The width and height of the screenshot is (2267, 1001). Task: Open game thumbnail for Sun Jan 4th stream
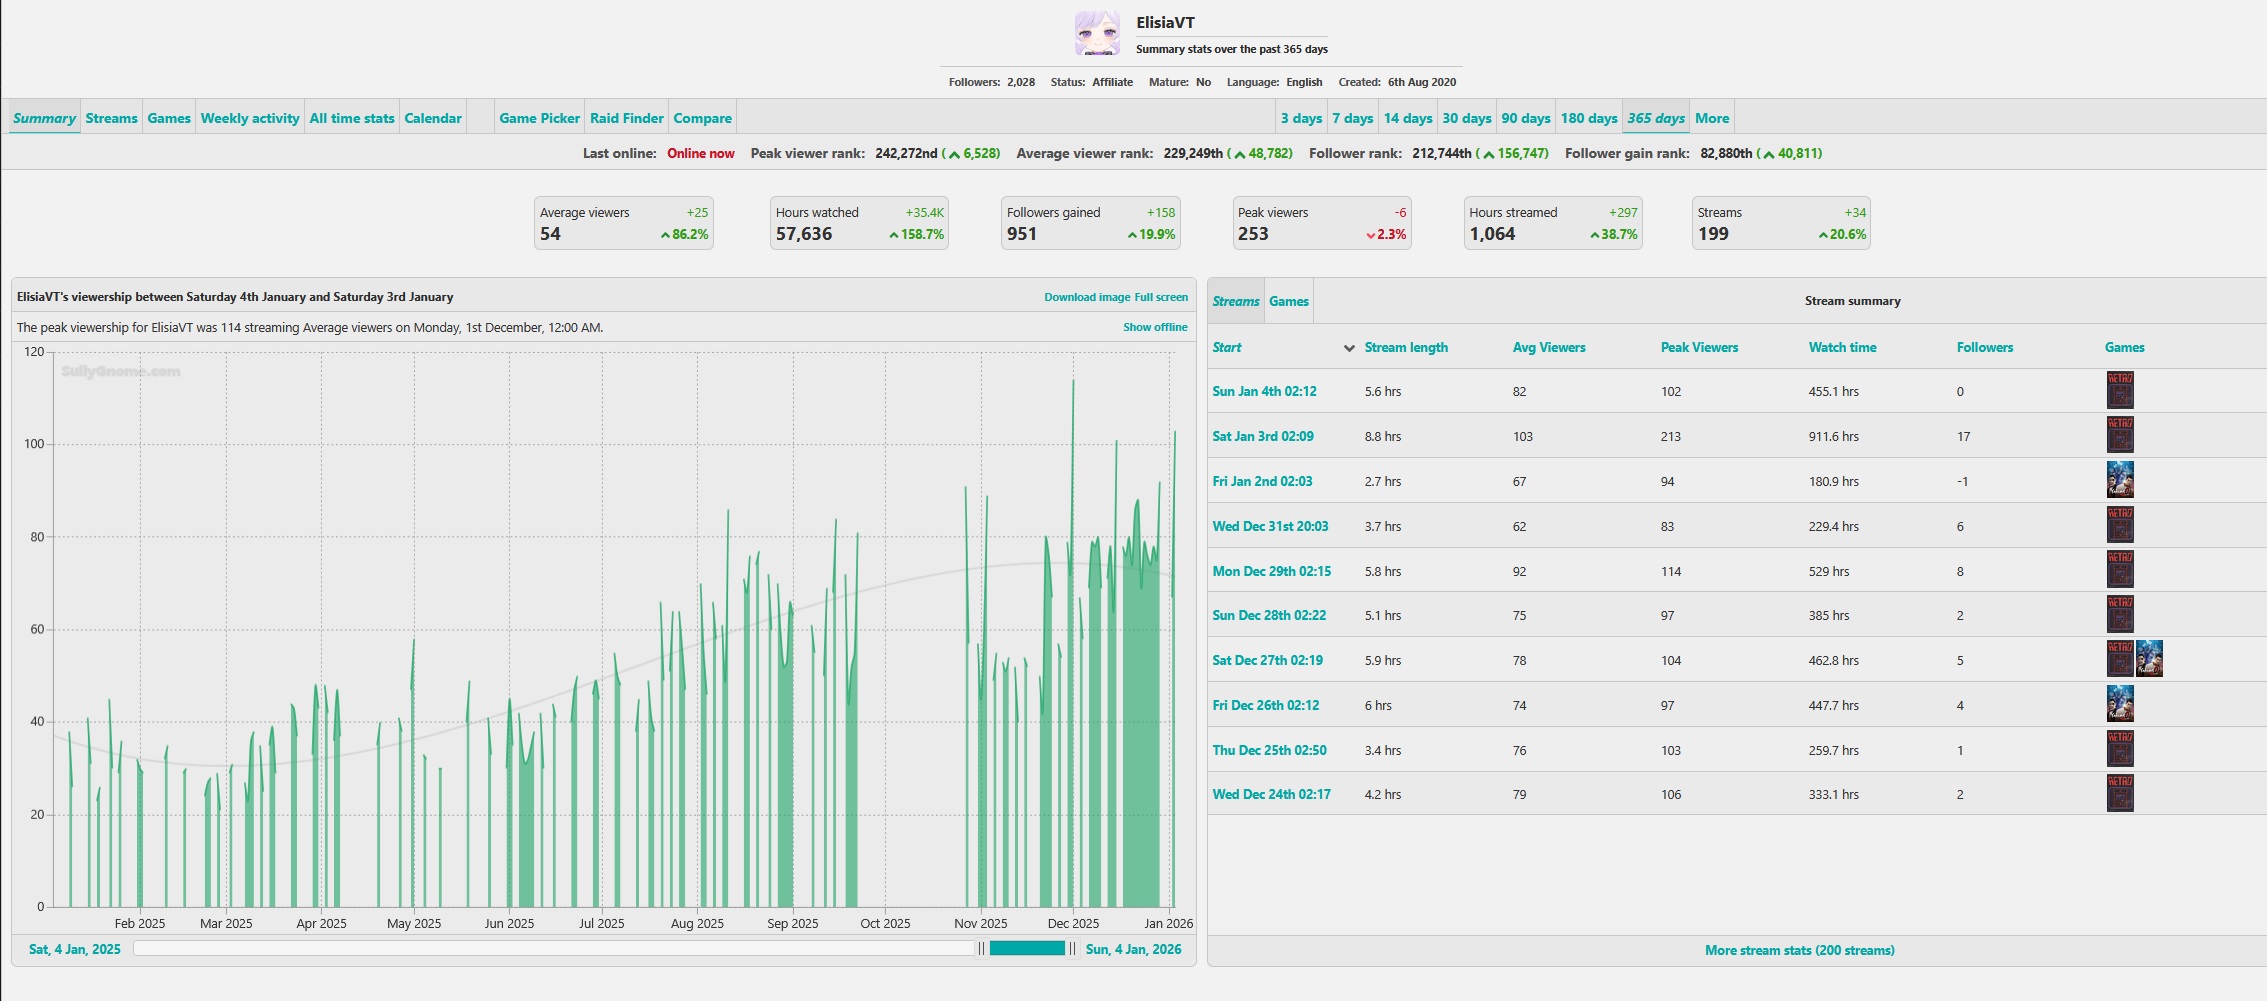pos(2120,391)
